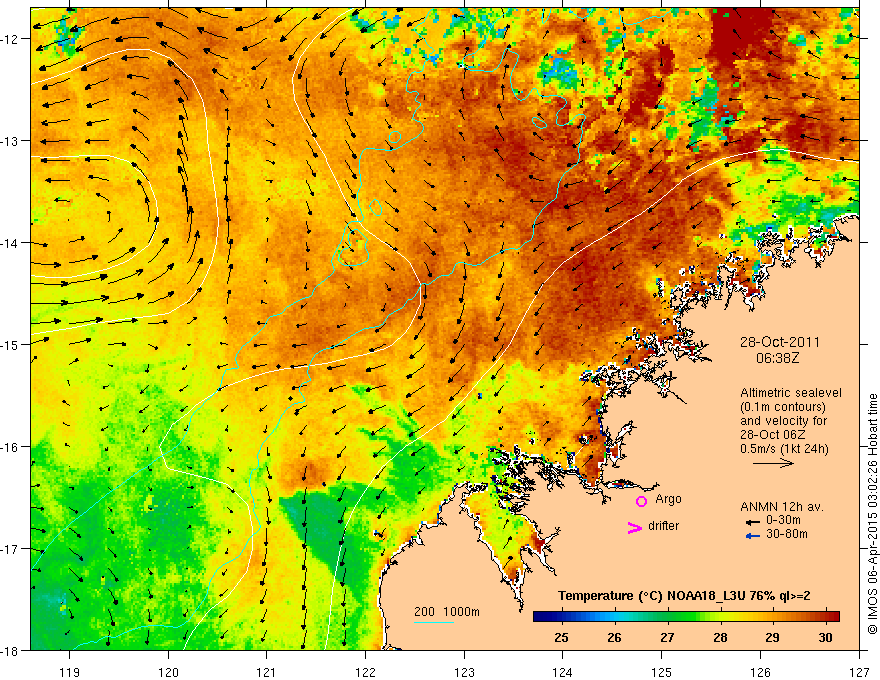Click the latitude axis label -12
This screenshot has height=680, width=880.
11,39
